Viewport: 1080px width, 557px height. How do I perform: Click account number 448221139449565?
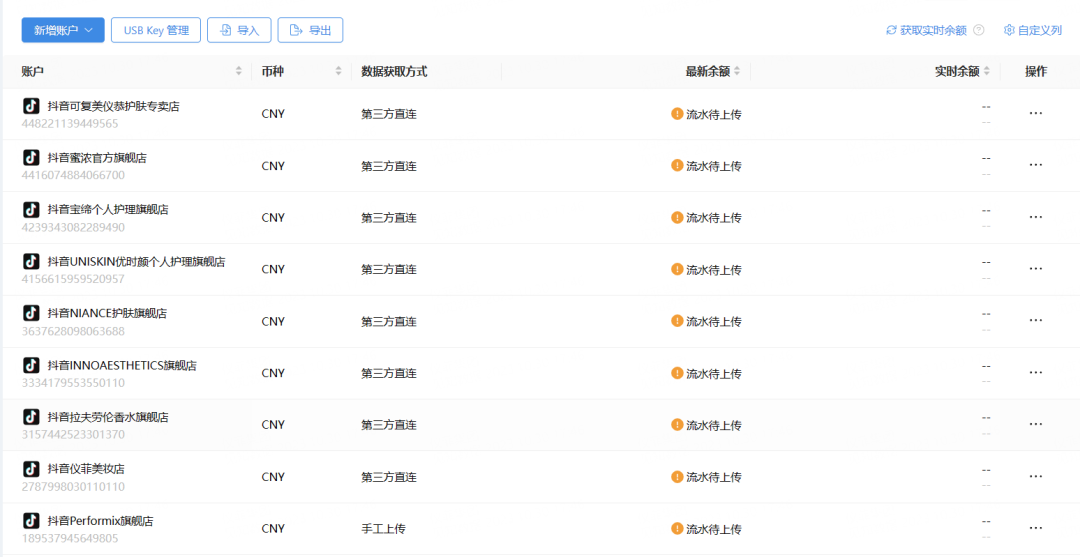click(70, 124)
